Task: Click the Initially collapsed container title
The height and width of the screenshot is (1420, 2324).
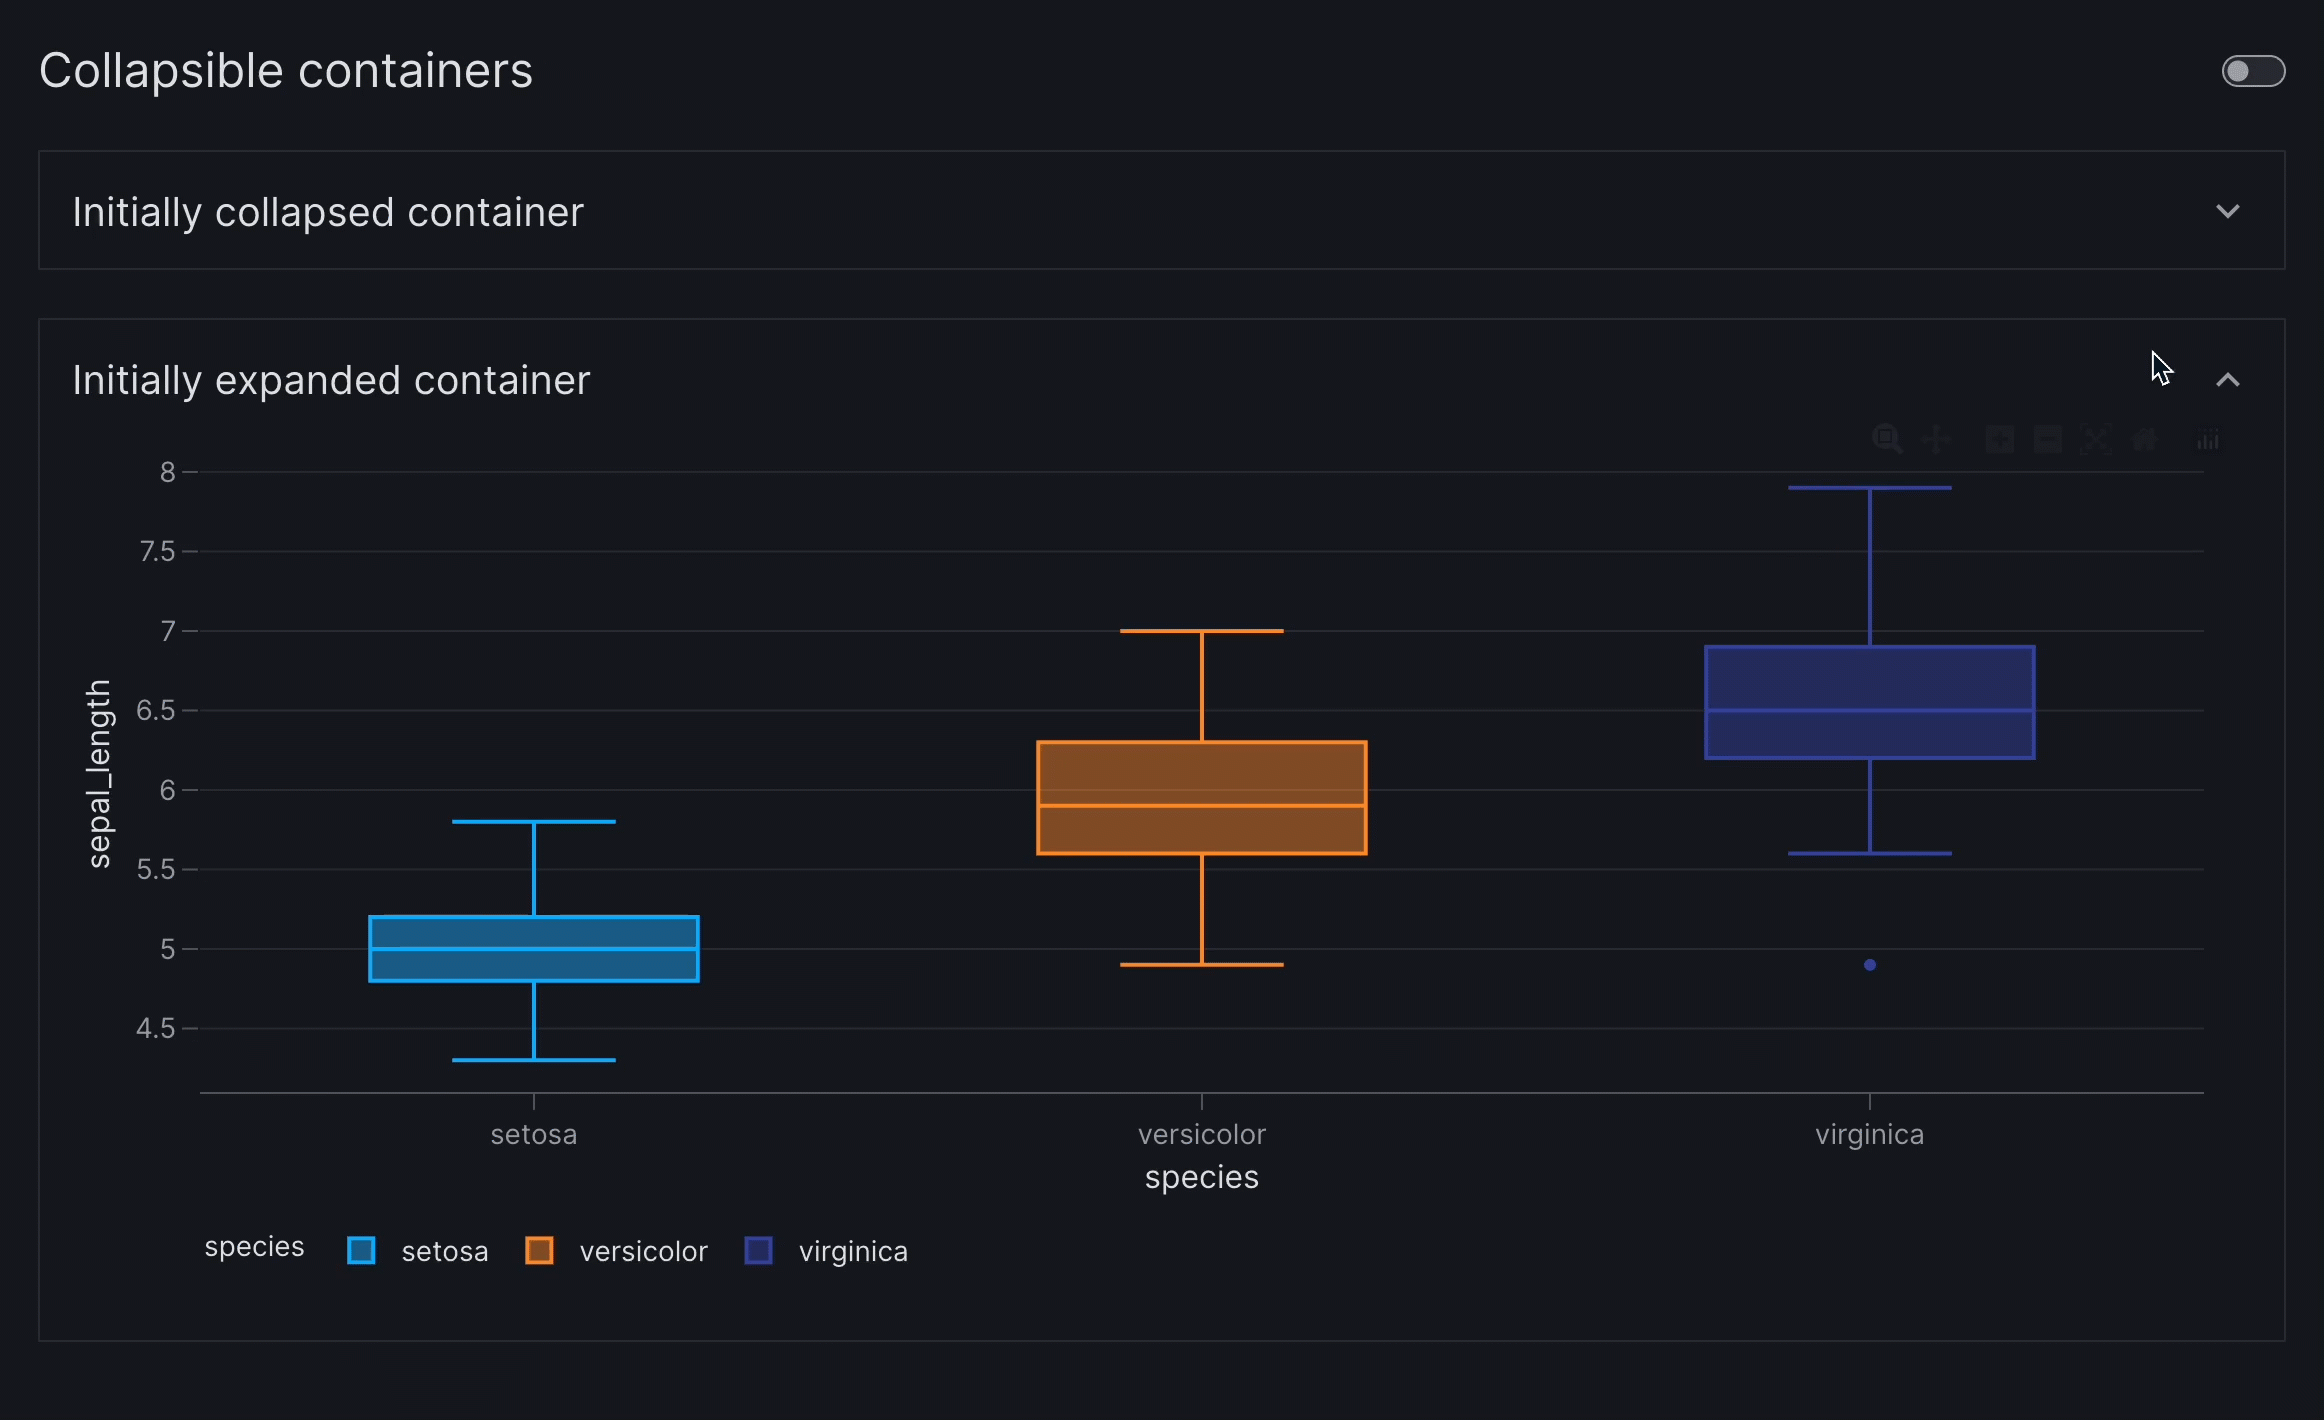Action: (x=328, y=212)
